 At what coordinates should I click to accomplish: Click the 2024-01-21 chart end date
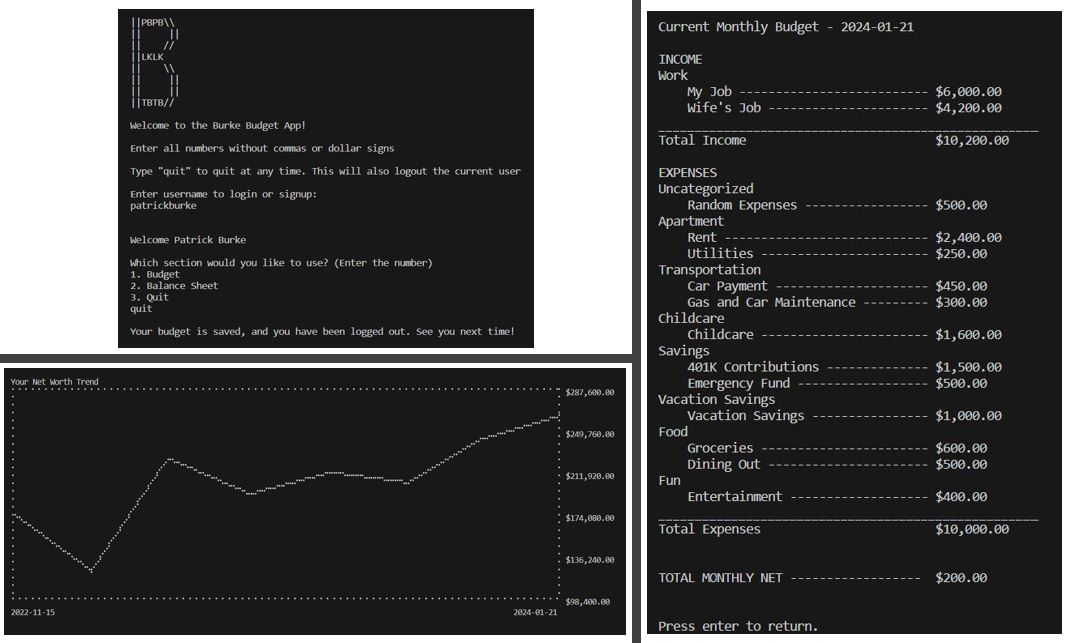point(534,610)
